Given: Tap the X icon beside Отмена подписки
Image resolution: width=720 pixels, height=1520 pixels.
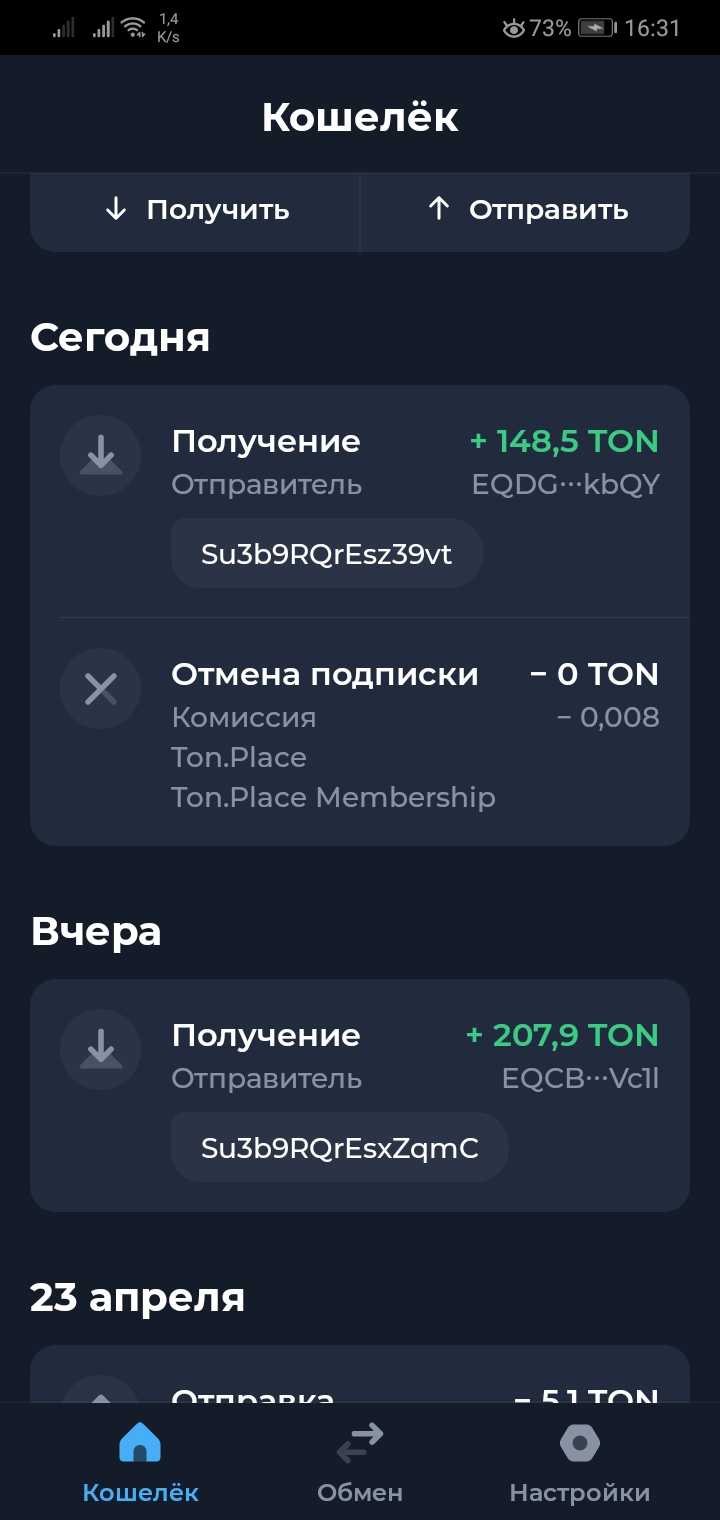Looking at the screenshot, I should point(100,688).
